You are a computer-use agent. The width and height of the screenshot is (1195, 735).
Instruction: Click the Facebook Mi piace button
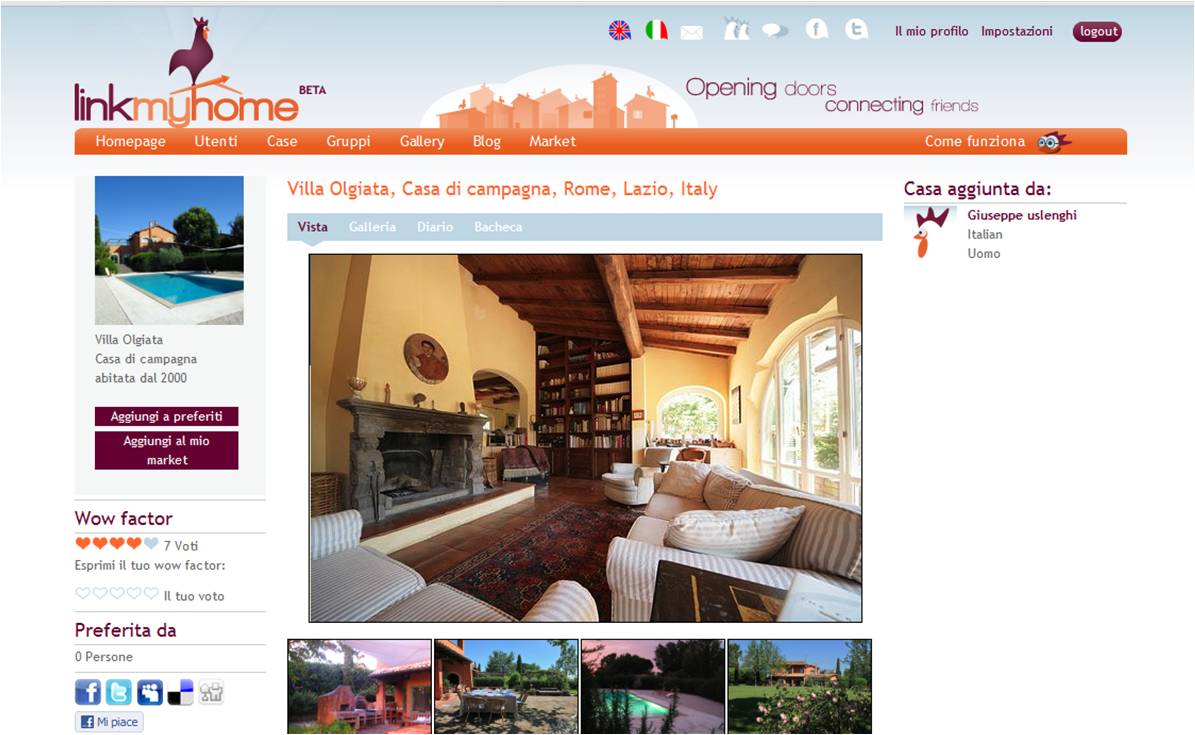coord(109,721)
